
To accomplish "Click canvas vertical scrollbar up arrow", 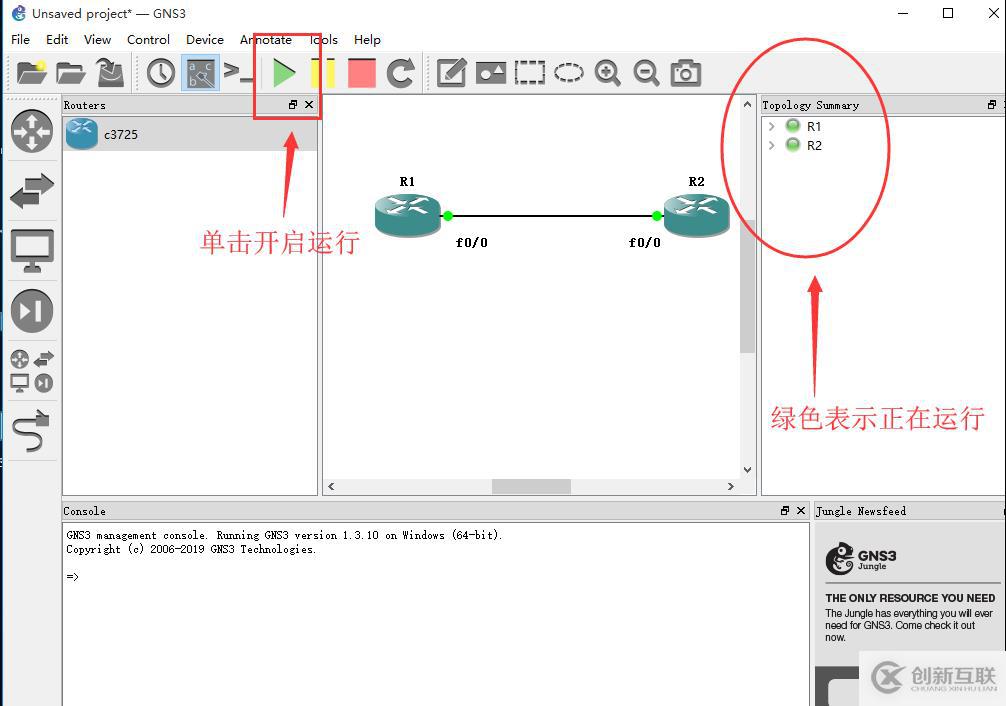I will (x=747, y=104).
